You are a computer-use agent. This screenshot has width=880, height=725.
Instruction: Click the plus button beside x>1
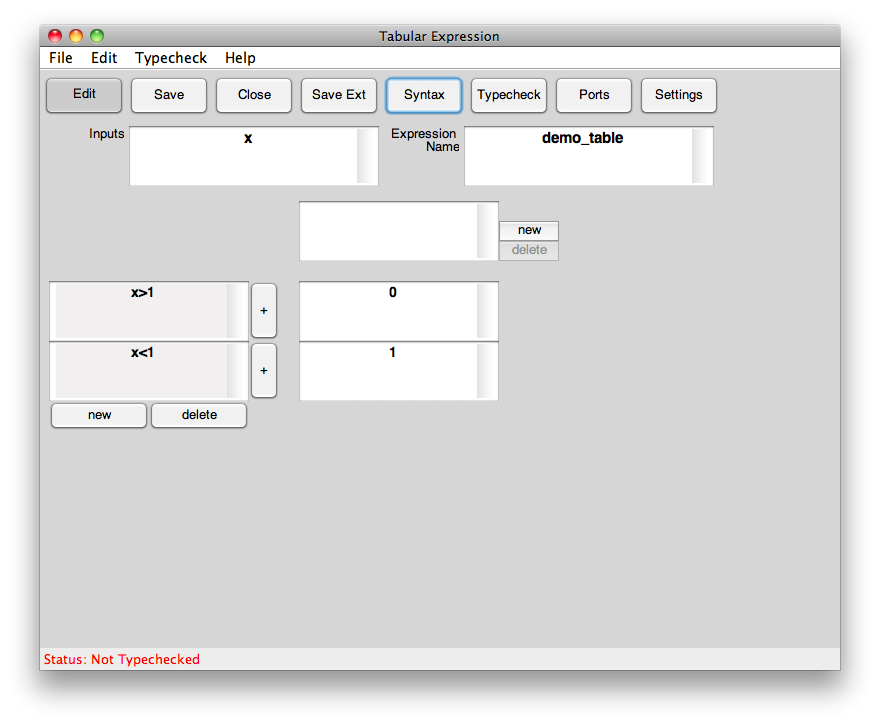pos(264,311)
